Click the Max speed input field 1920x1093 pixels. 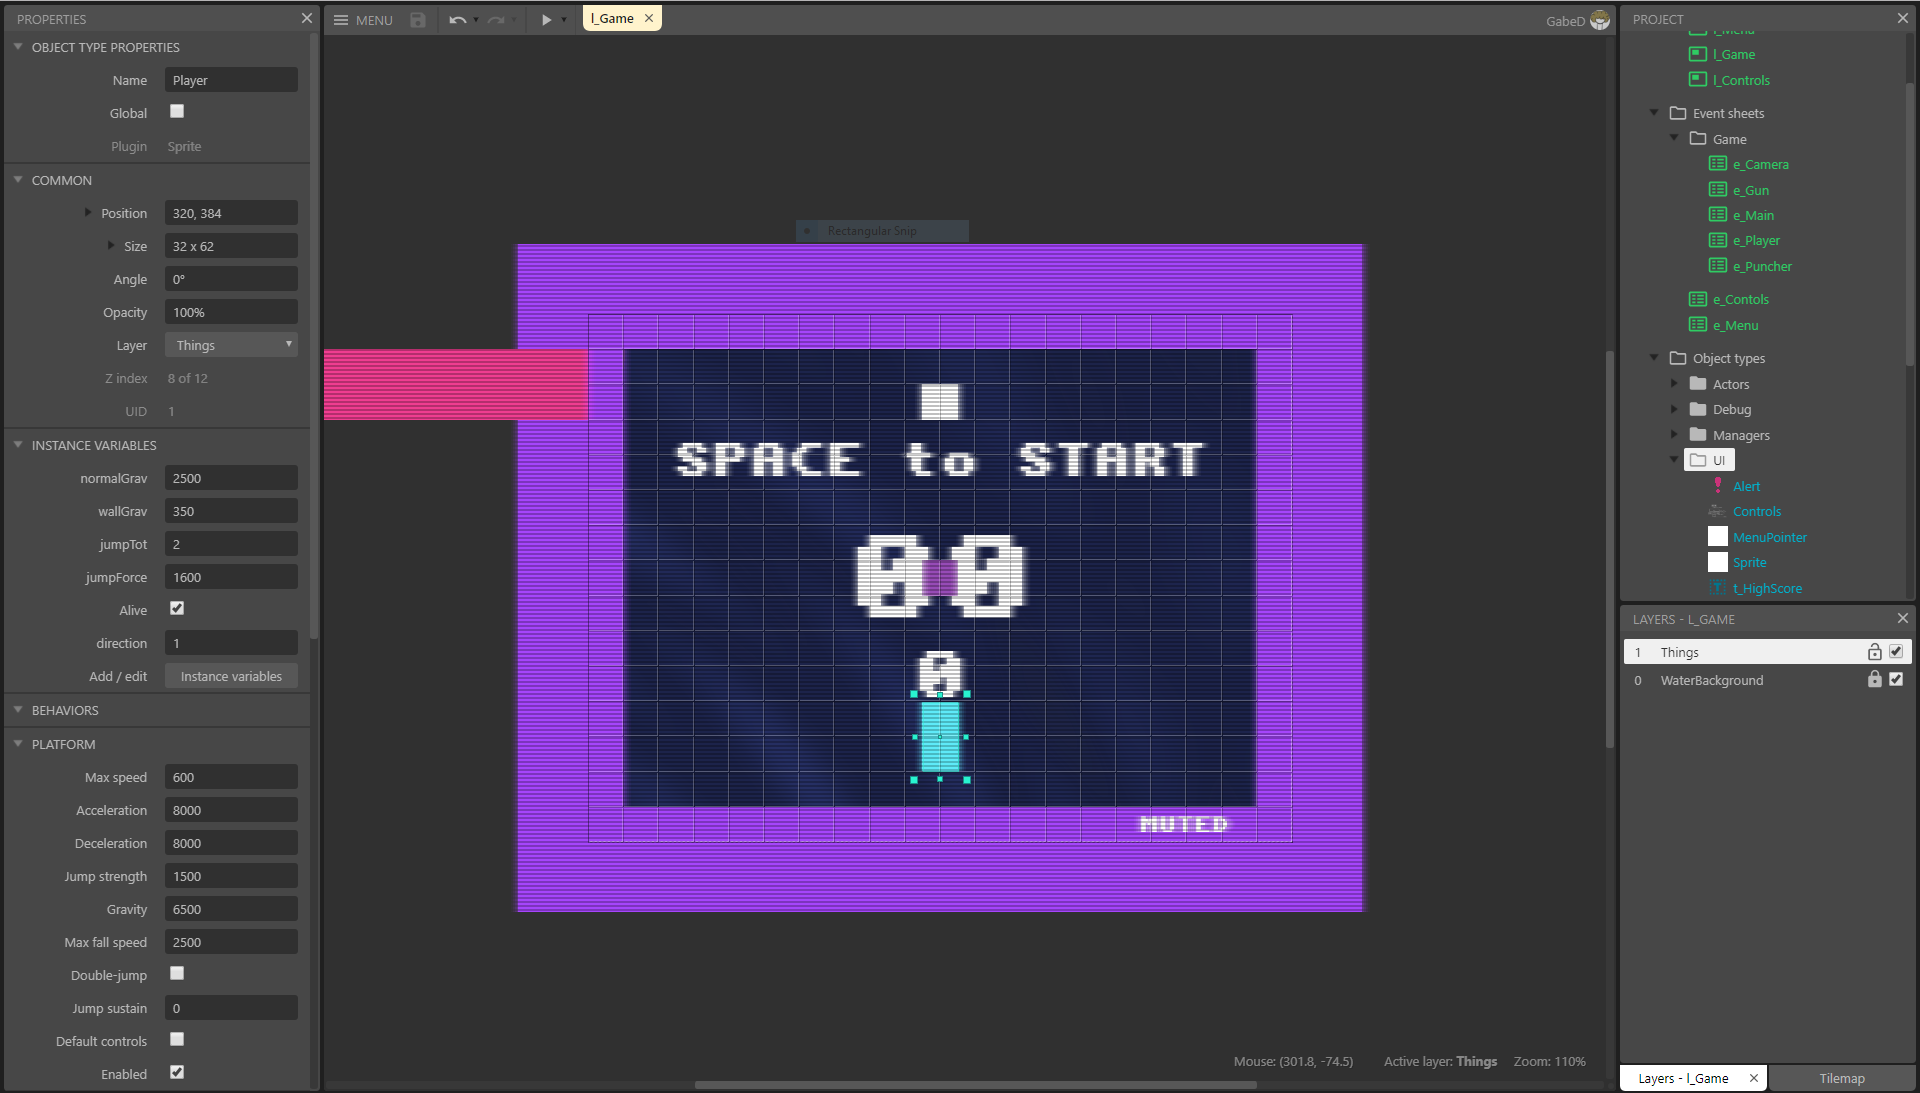pos(231,778)
